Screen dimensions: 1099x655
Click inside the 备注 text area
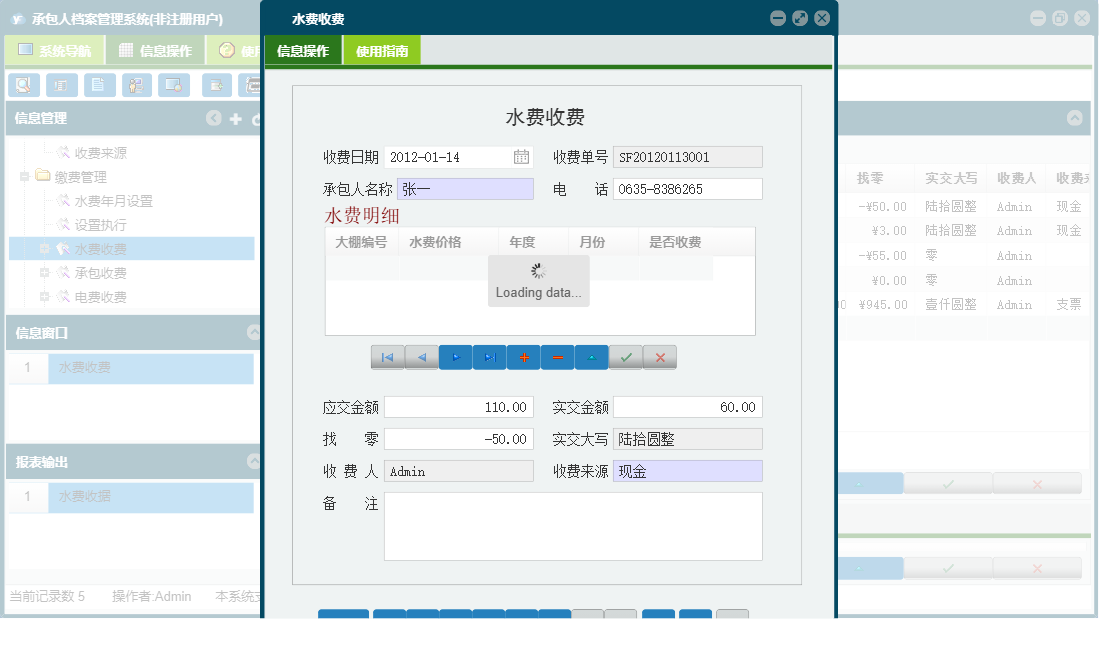pyautogui.click(x=573, y=525)
